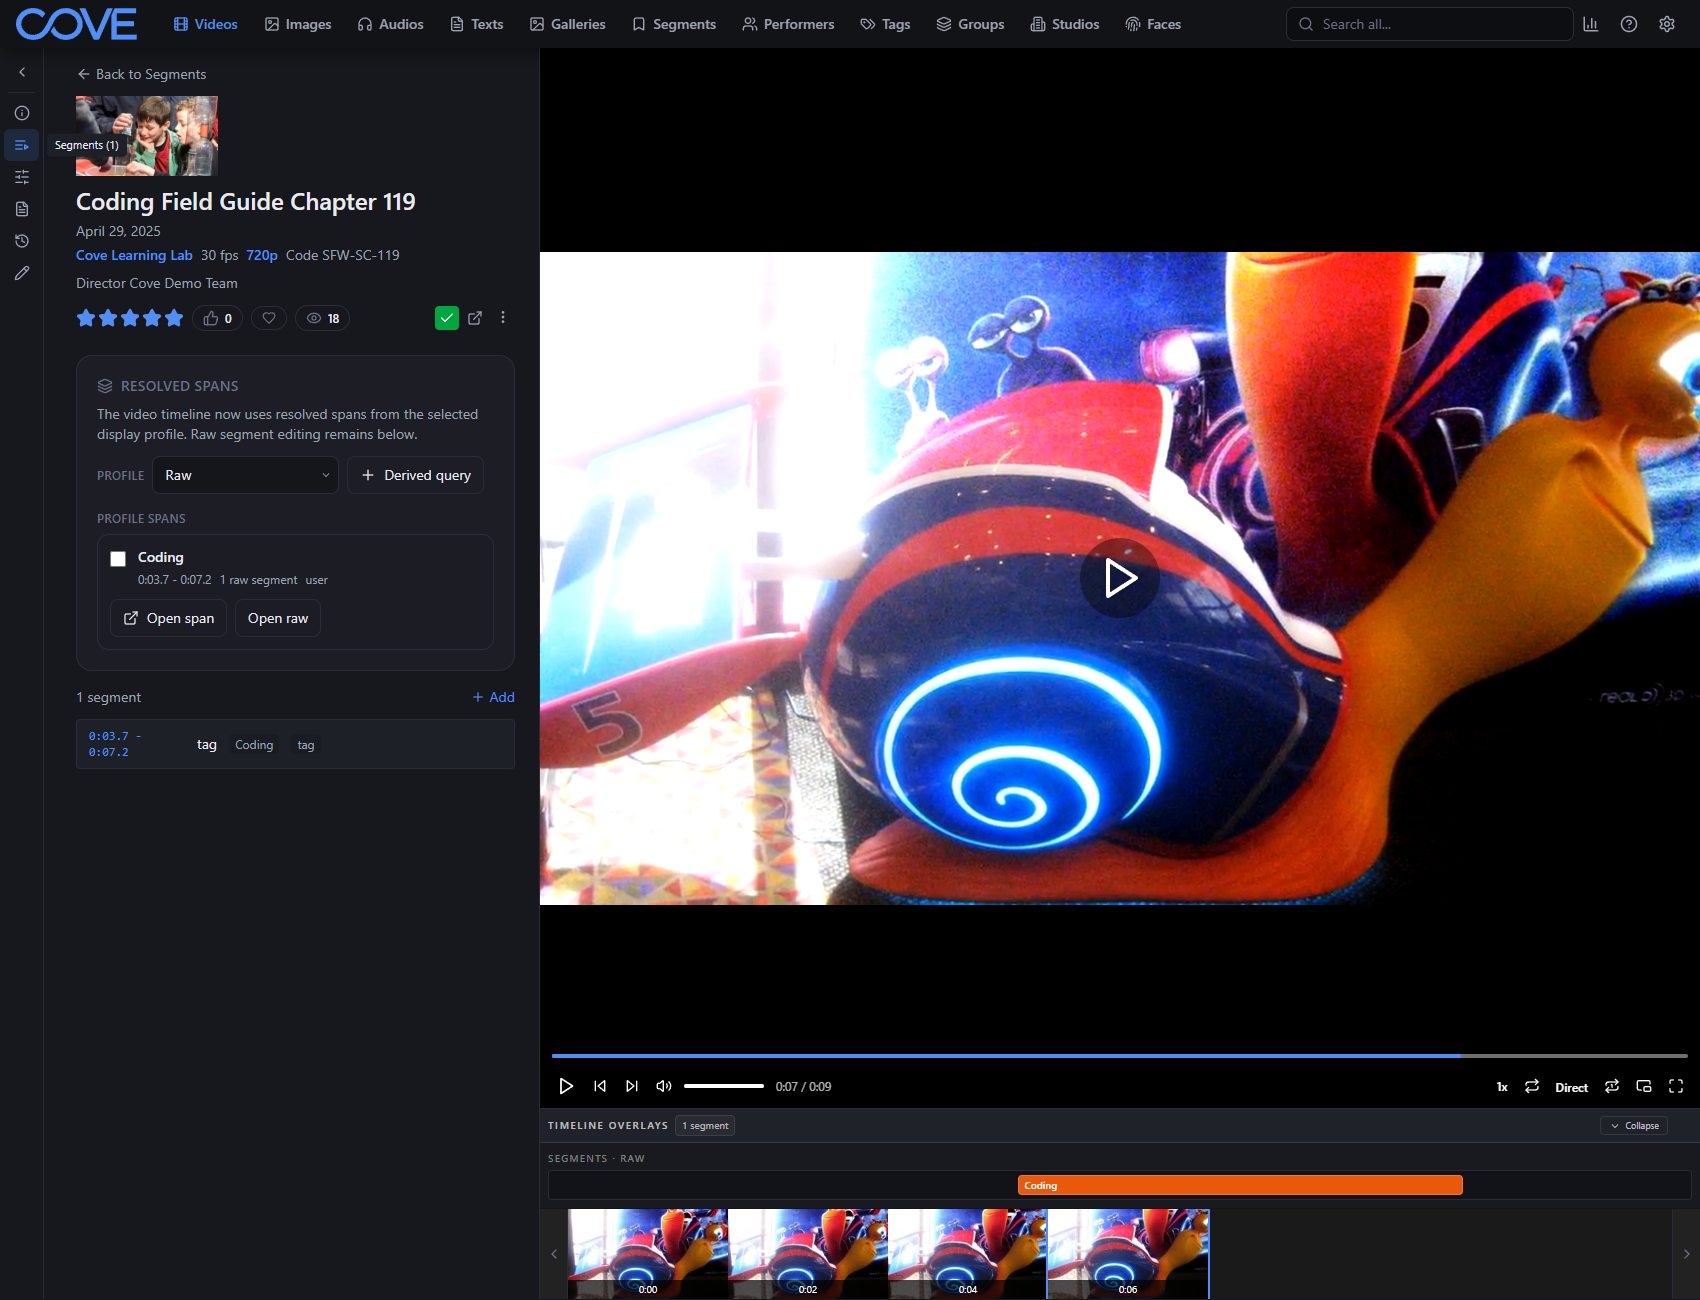Add a new segment
Image resolution: width=1700 pixels, height=1300 pixels.
493,697
